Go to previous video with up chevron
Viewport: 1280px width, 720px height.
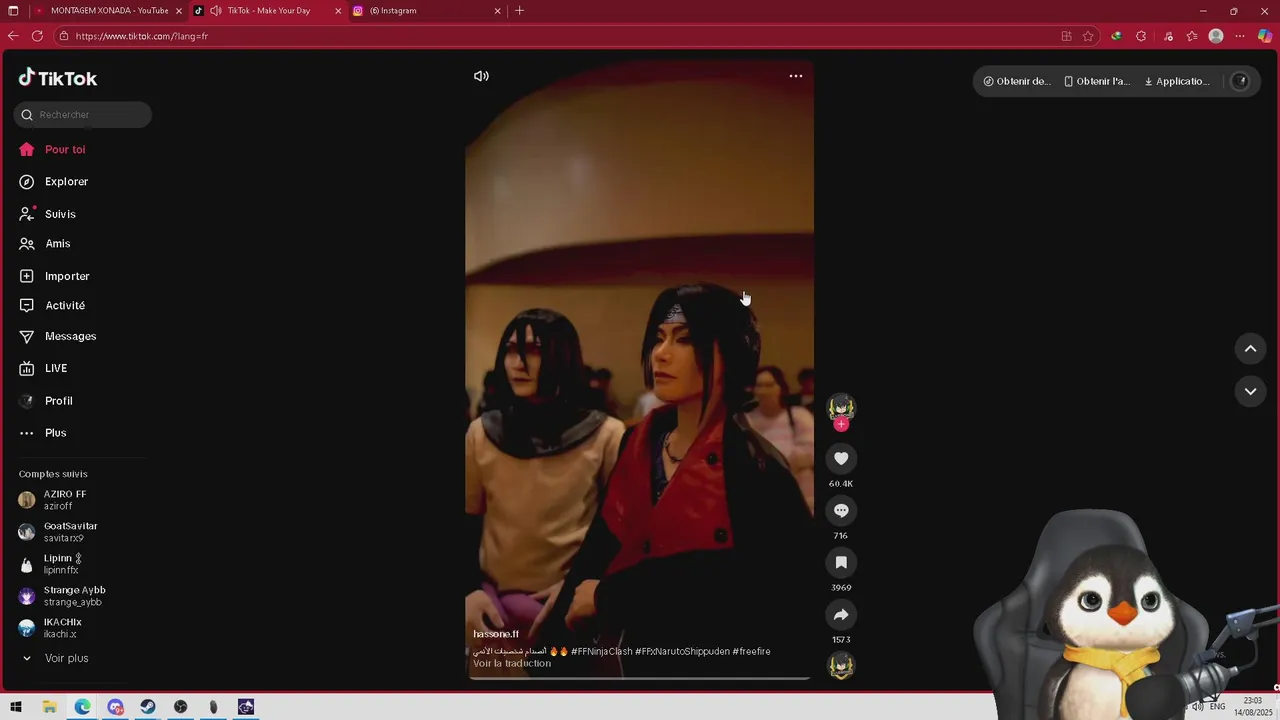coord(1250,349)
